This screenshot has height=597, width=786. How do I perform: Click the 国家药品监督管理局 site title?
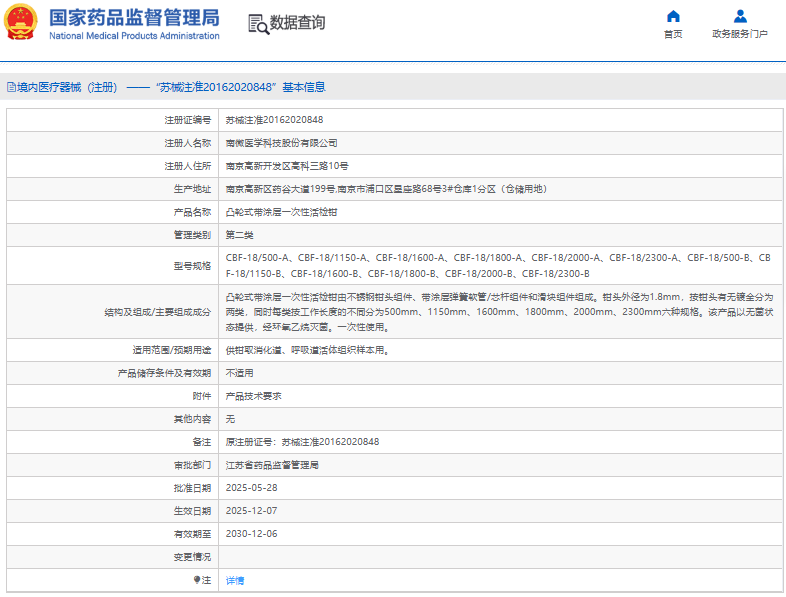click(x=134, y=16)
